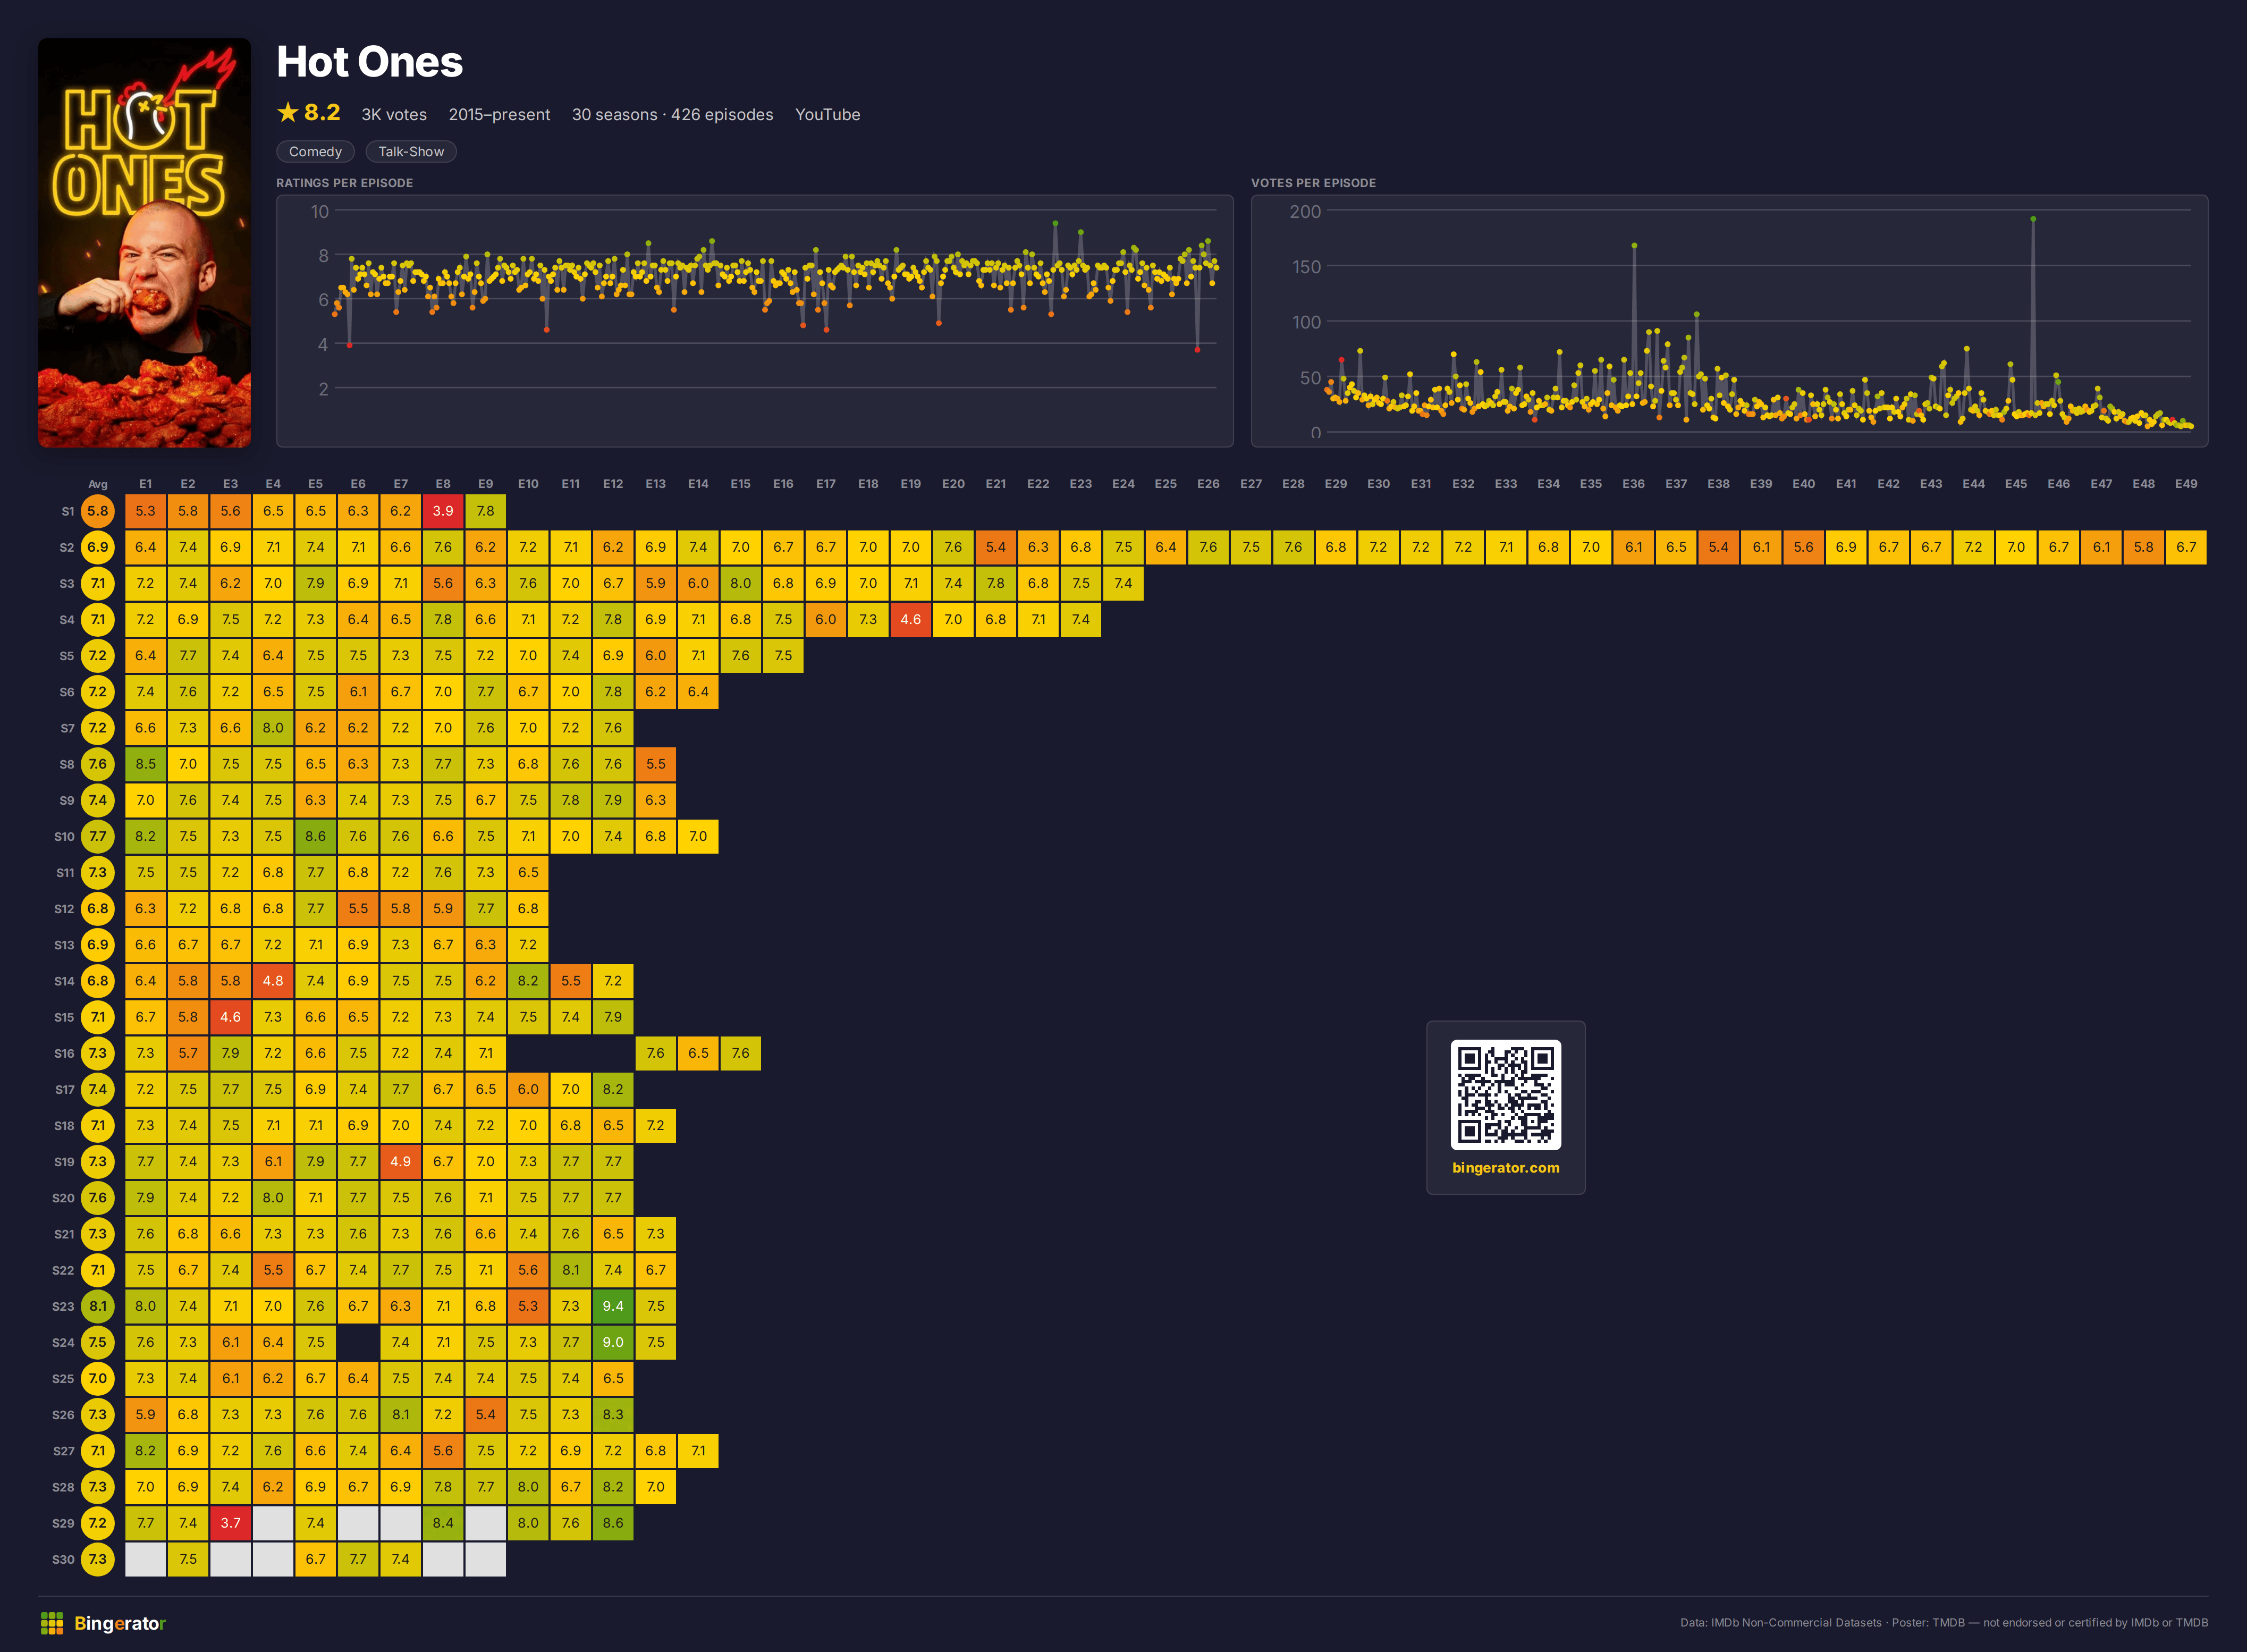Select the Talk-Show genre tag
This screenshot has width=2247, height=1652.
coord(411,151)
